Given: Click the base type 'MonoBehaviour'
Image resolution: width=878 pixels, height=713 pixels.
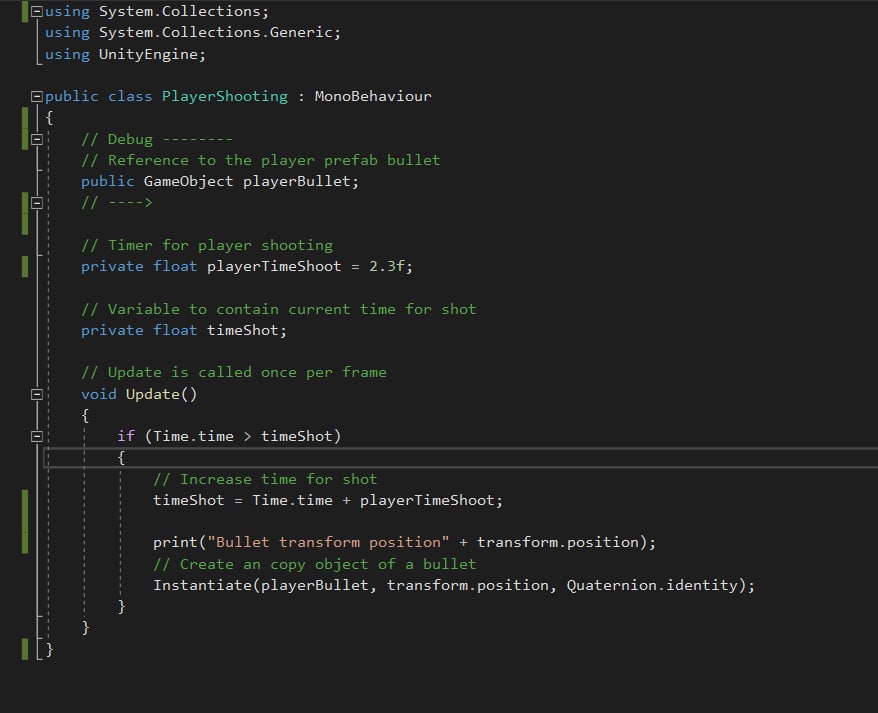Looking at the screenshot, I should pyautogui.click(x=373, y=96).
